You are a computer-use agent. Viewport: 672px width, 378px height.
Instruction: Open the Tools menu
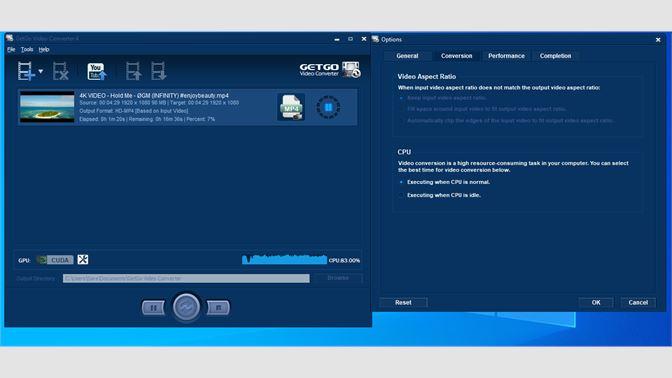tap(27, 49)
